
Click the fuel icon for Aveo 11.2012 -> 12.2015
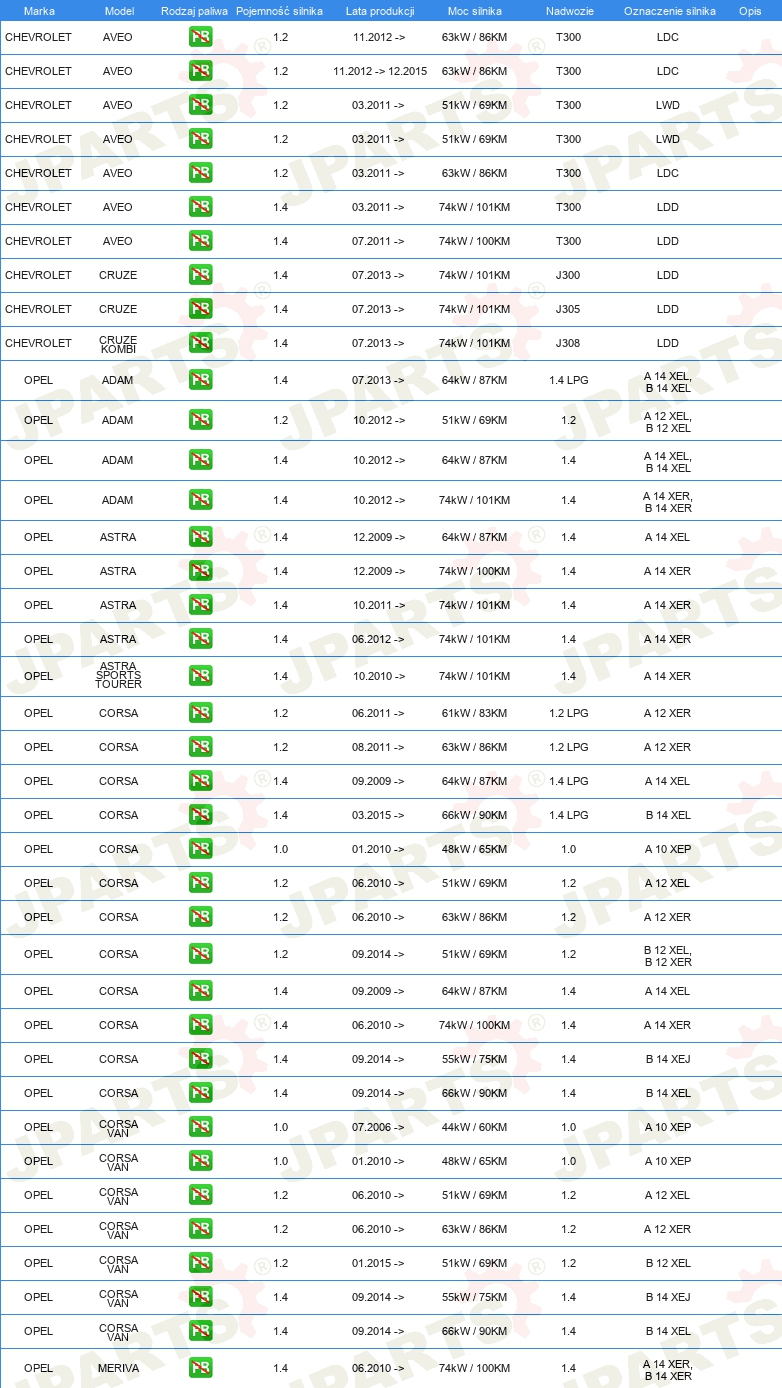[200, 71]
